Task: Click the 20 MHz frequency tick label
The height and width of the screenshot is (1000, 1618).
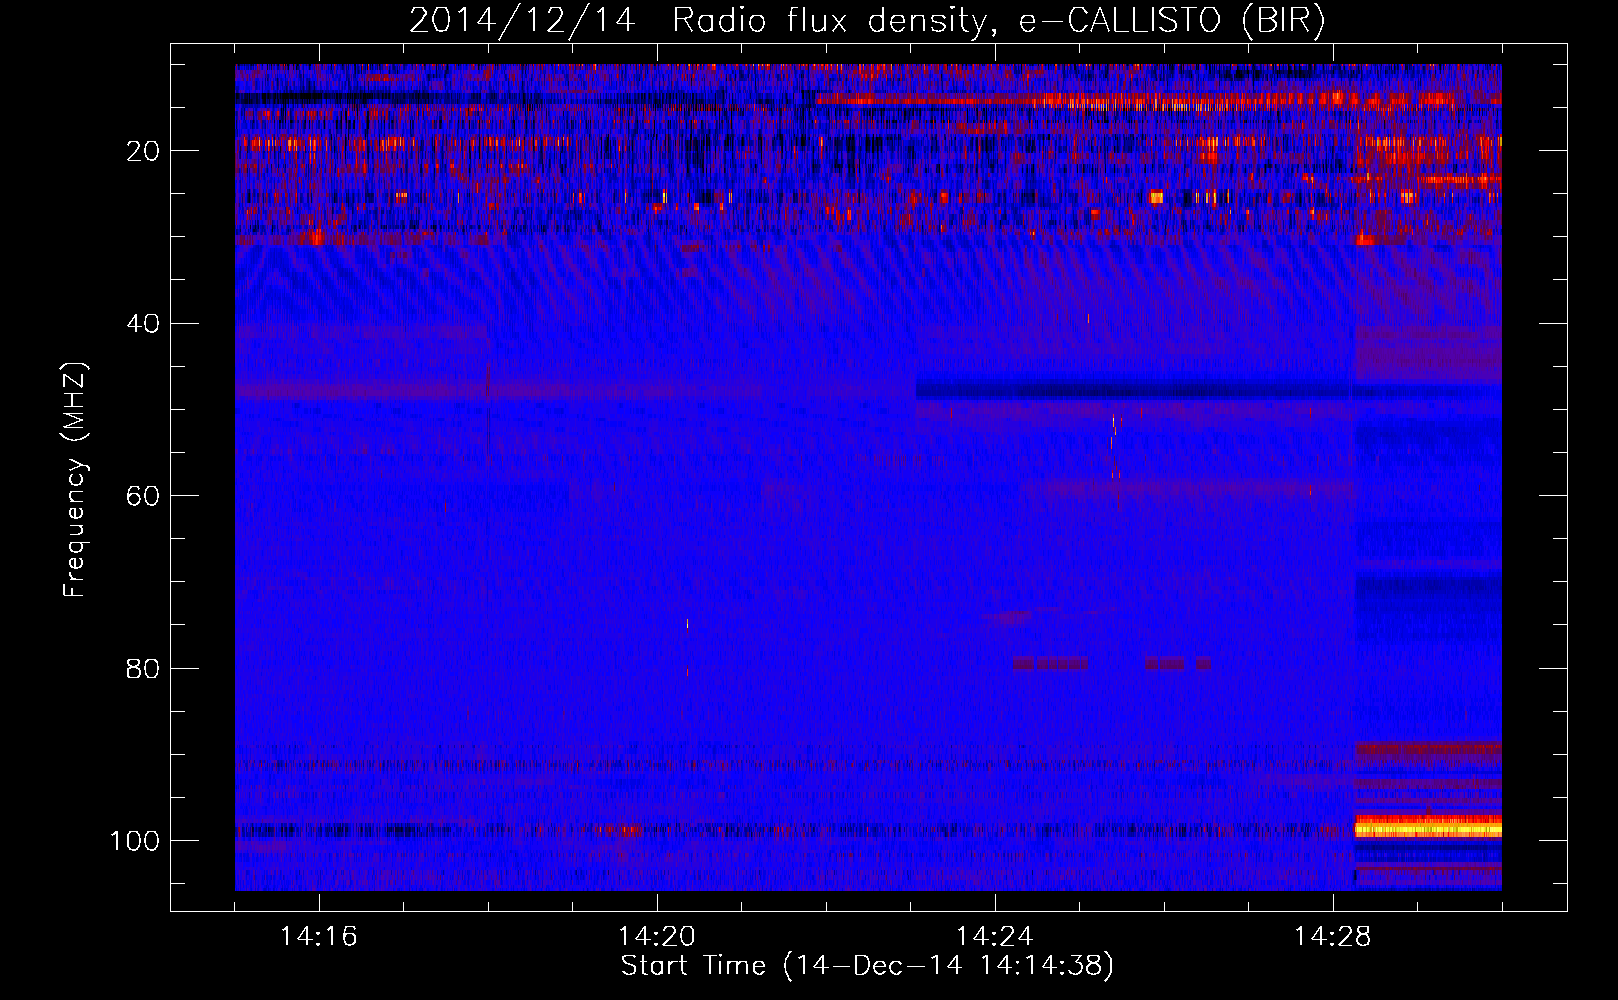Action: [x=144, y=151]
